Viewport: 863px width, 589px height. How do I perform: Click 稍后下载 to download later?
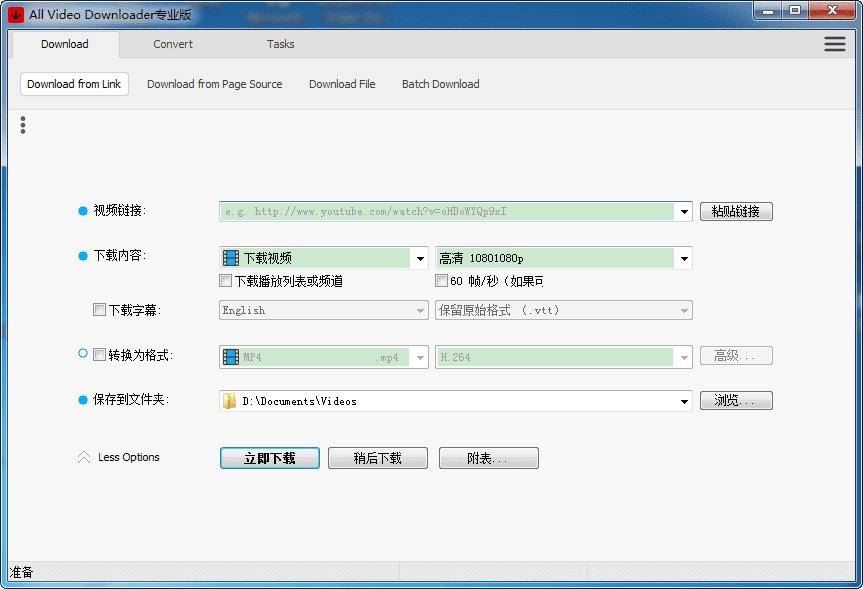[x=378, y=458]
